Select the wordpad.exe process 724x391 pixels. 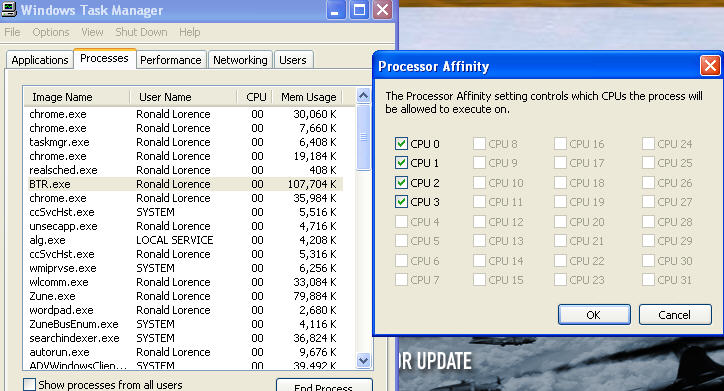coord(61,310)
